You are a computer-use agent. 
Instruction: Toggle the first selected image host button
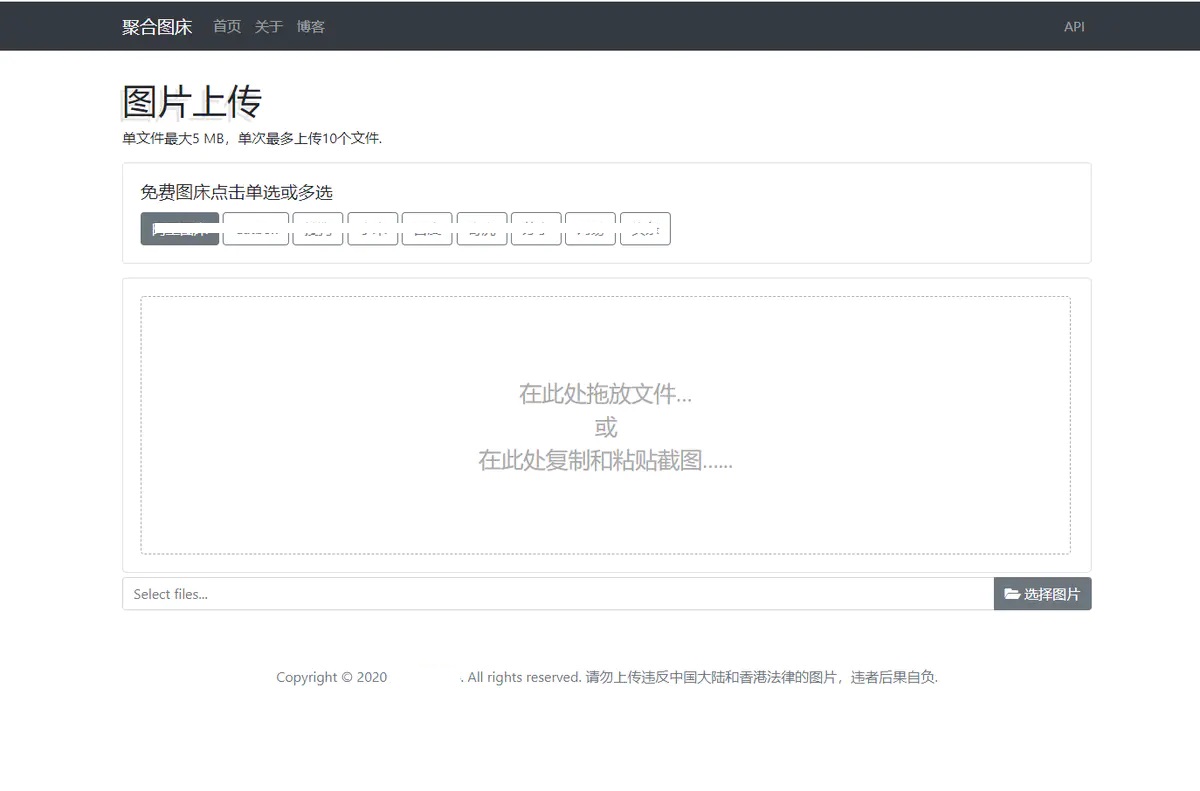tap(179, 228)
